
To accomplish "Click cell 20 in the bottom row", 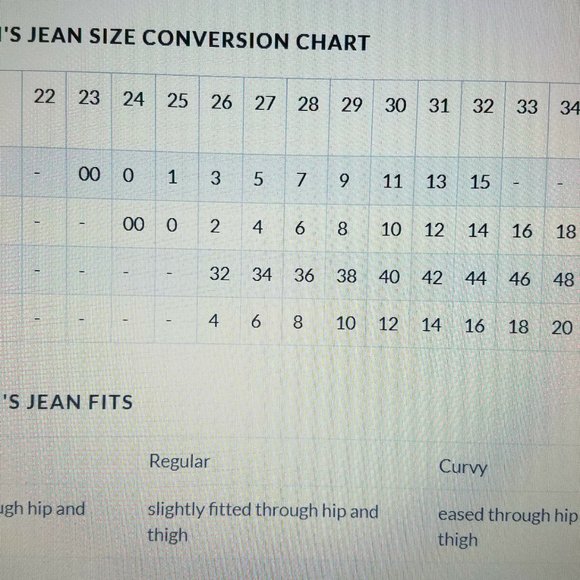I will point(562,328).
